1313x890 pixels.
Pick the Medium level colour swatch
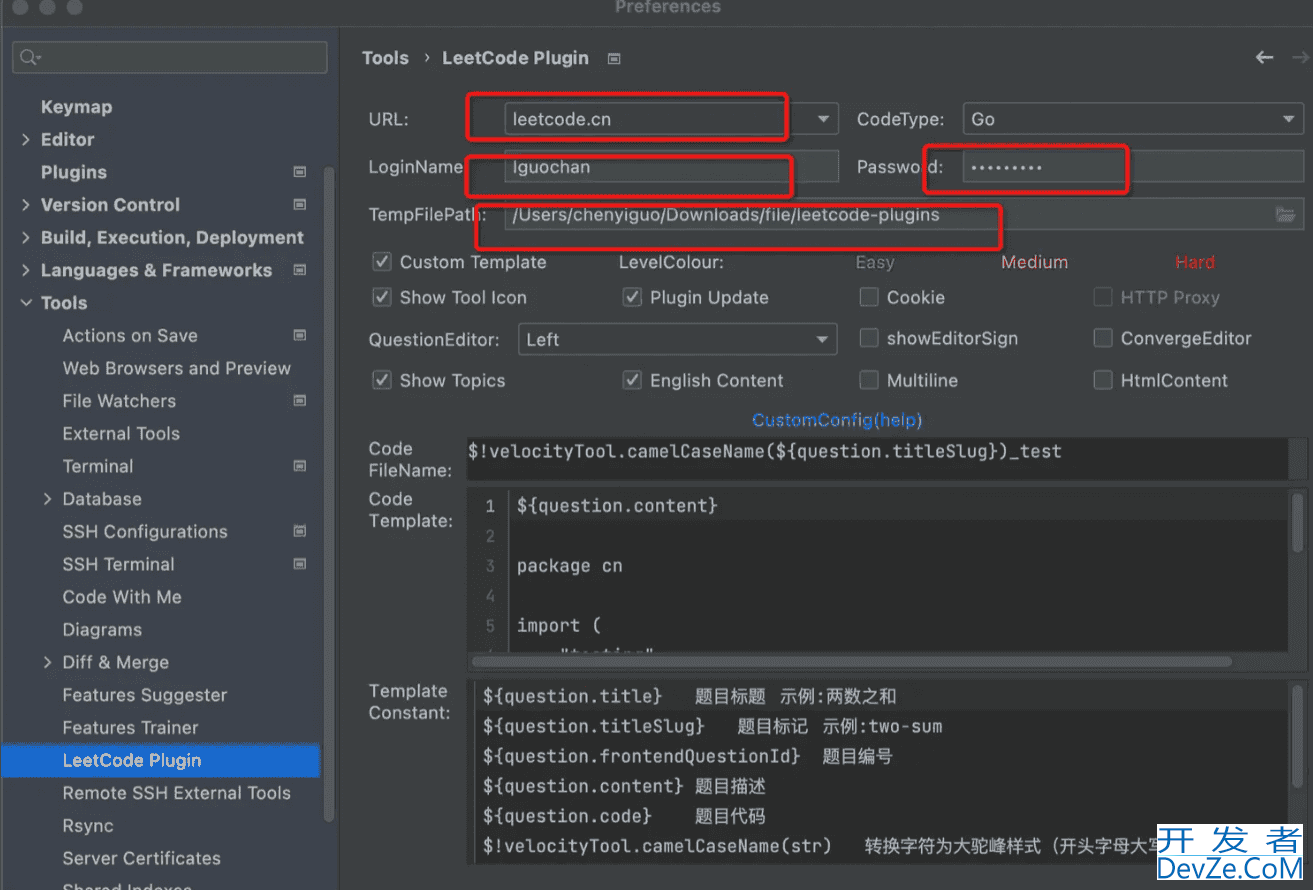pos(1035,262)
